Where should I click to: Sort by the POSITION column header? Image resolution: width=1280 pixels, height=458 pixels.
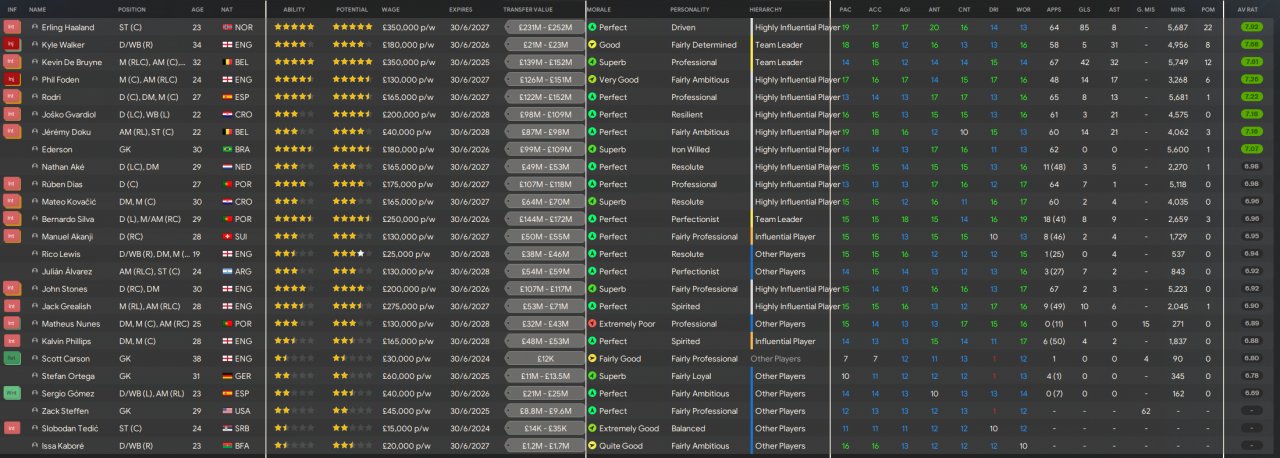coord(132,9)
